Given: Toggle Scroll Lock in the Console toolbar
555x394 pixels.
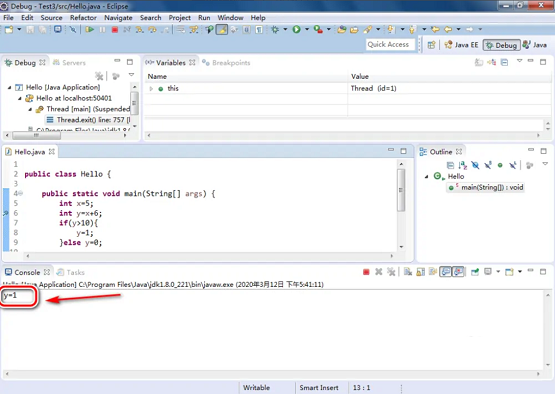Looking at the screenshot, I should [x=420, y=272].
